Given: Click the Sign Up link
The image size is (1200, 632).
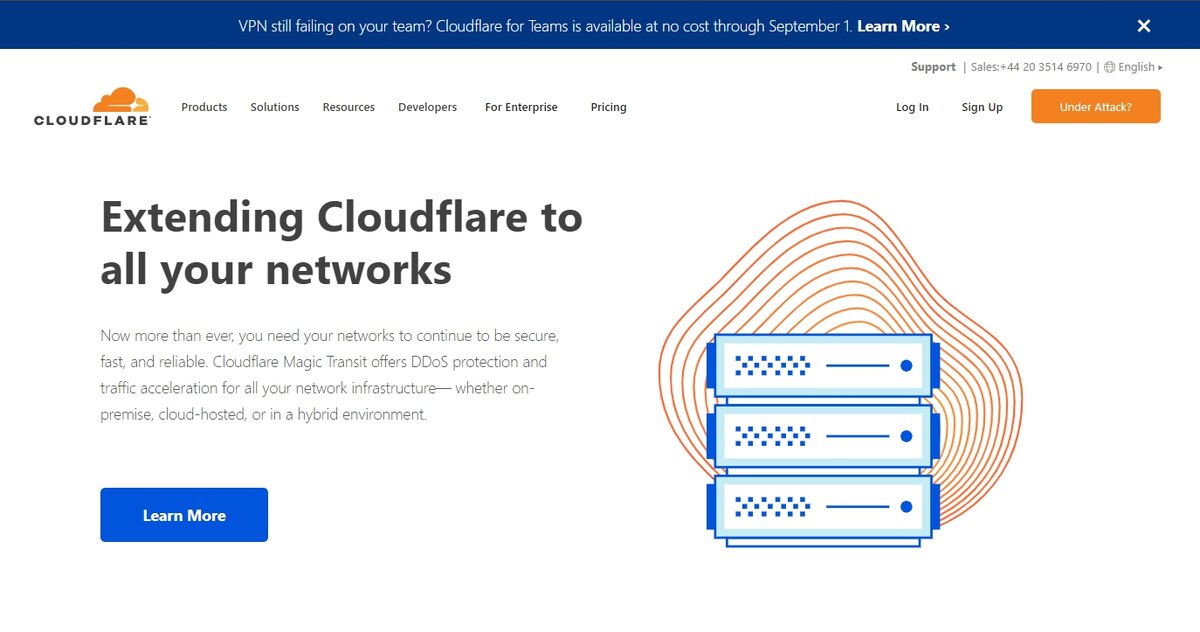Looking at the screenshot, I should pos(981,107).
